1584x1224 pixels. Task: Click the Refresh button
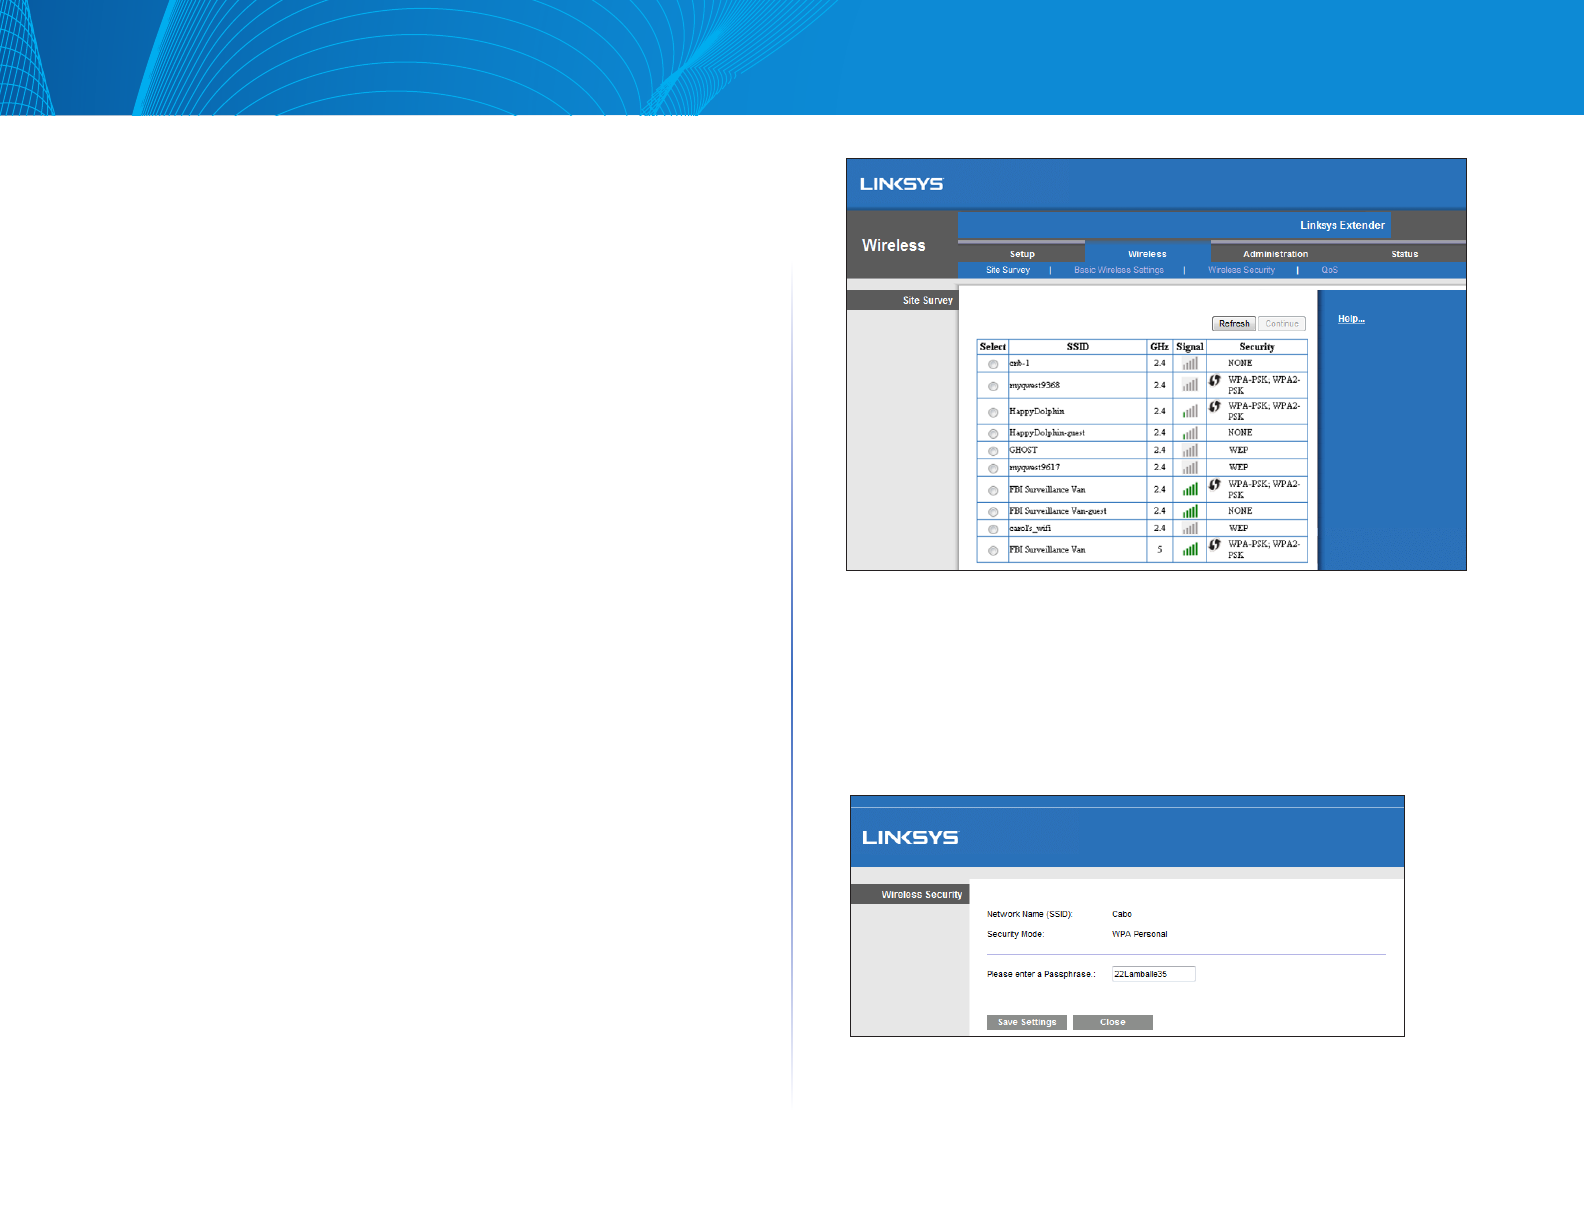1234,324
